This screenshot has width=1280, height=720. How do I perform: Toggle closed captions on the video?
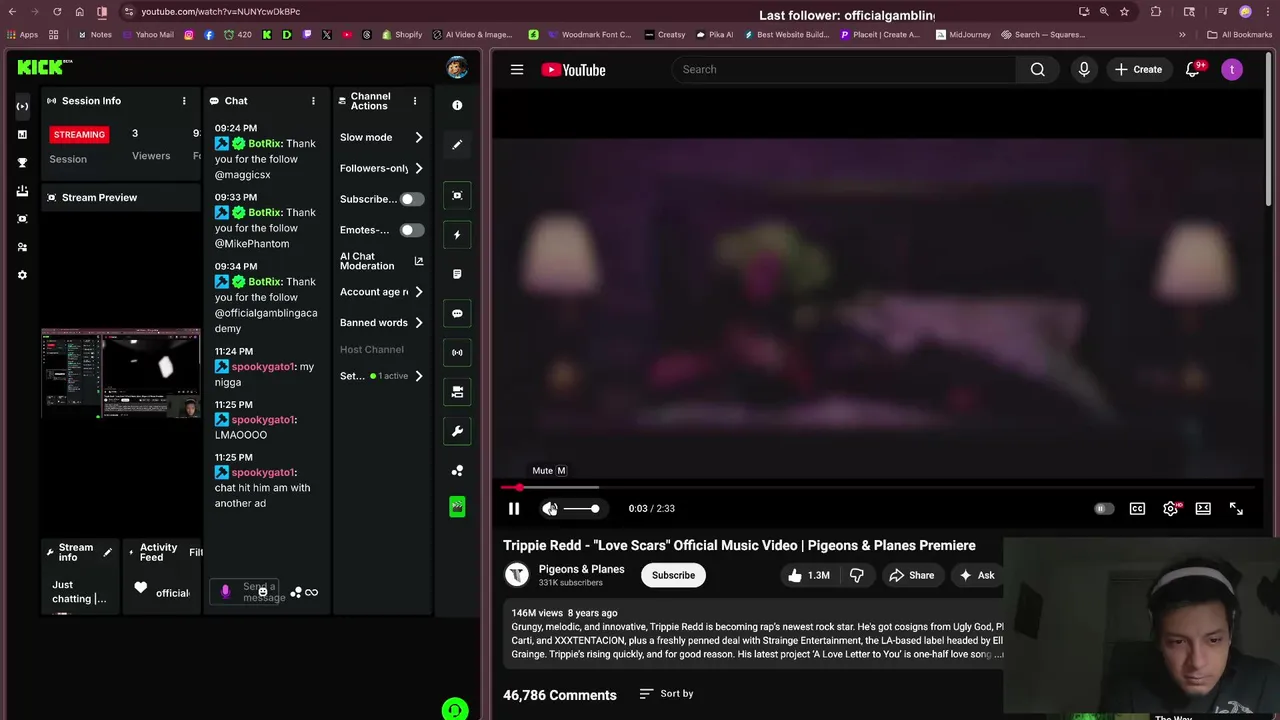1137,509
